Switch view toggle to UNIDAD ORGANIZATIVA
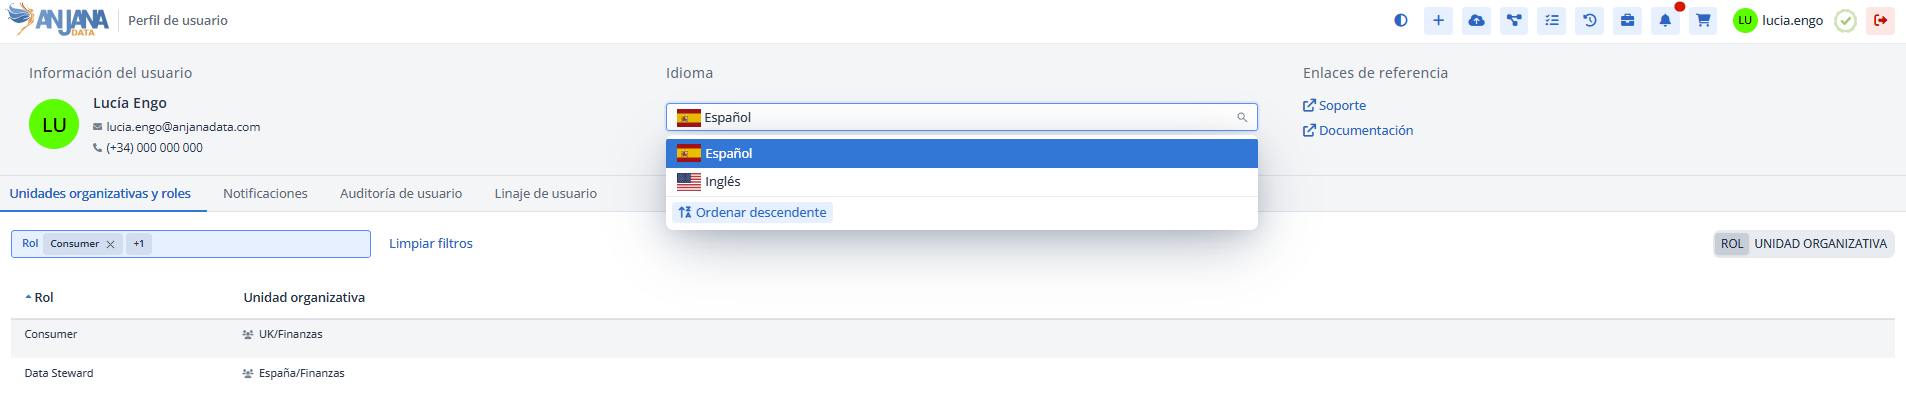 pyautogui.click(x=1820, y=244)
